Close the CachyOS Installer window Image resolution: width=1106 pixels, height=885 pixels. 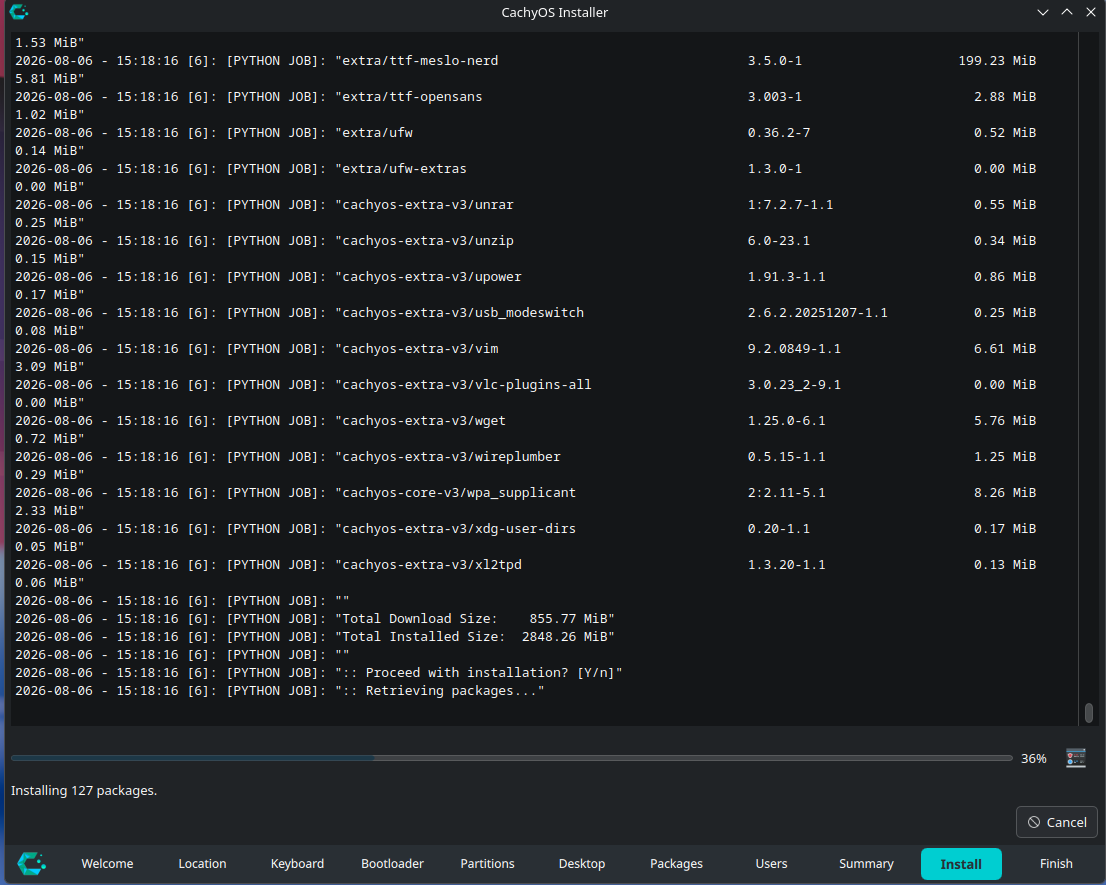[1090, 12]
